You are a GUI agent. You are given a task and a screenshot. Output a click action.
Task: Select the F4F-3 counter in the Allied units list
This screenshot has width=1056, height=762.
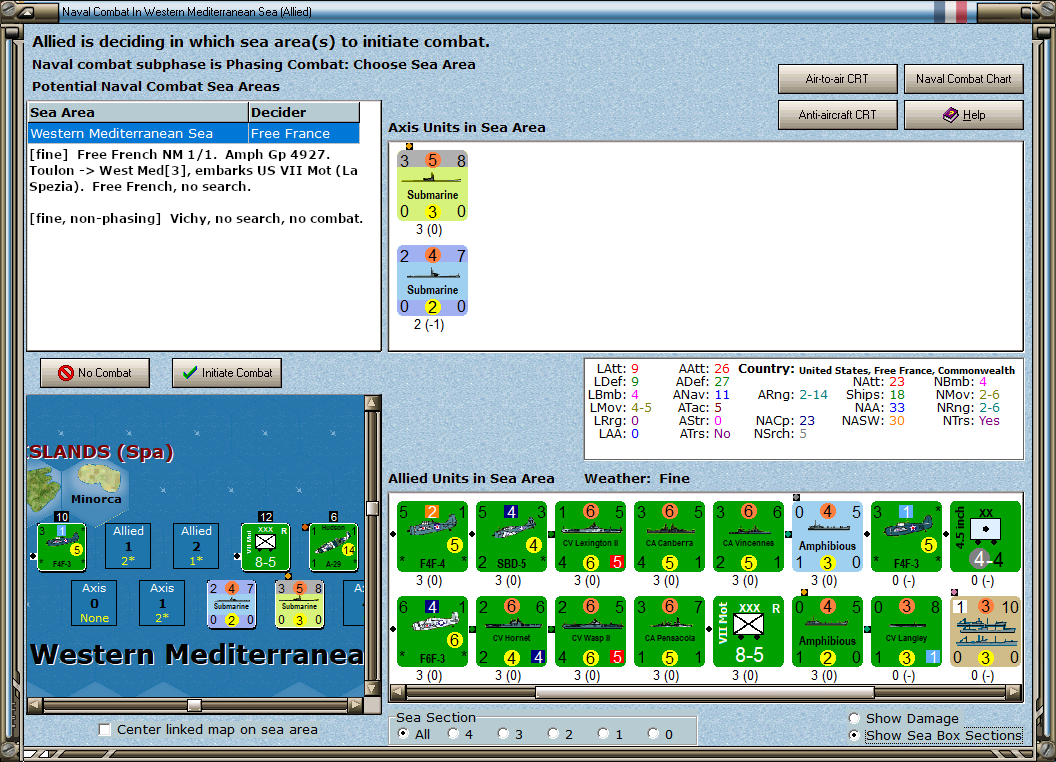(906, 536)
